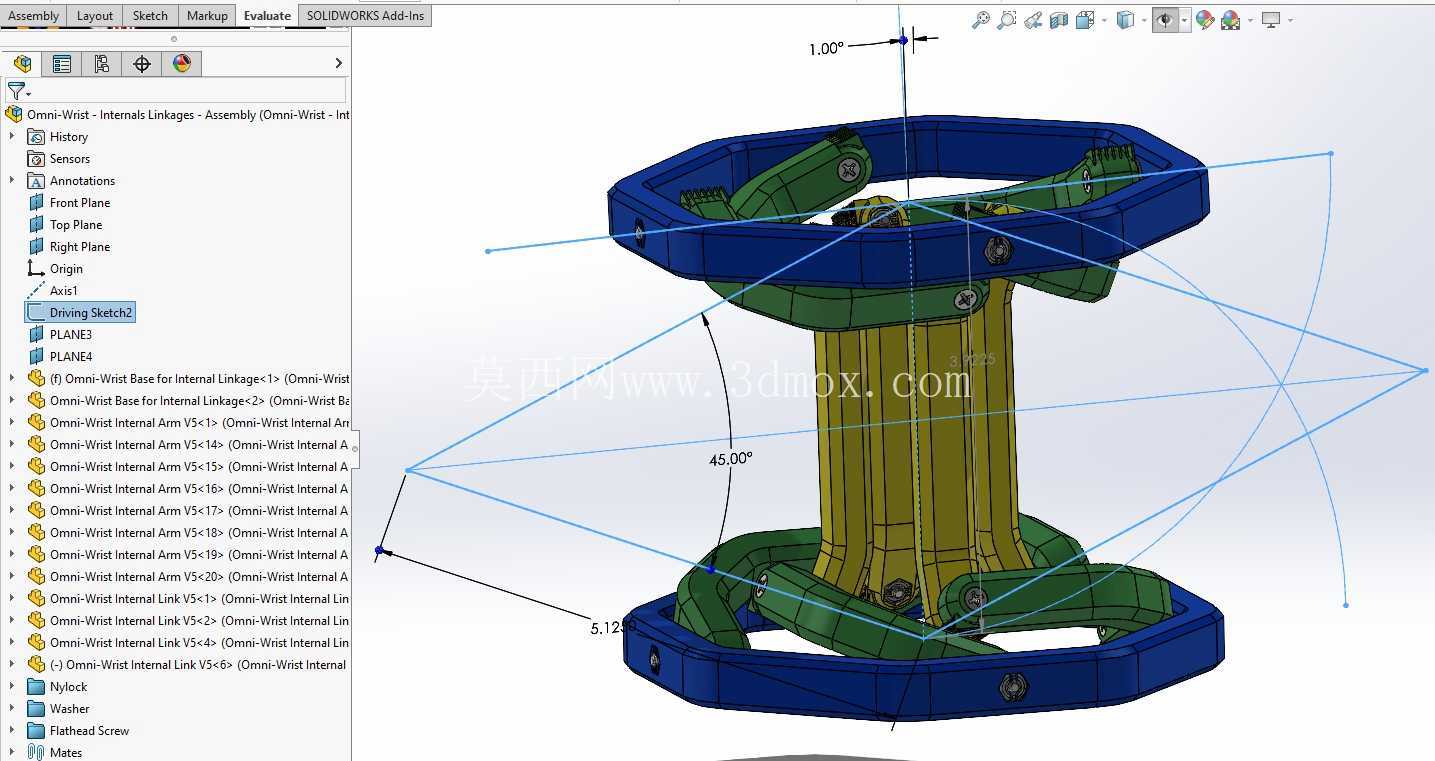Open the Display Style dropdown arrow
The width and height of the screenshot is (1435, 761).
(1144, 20)
